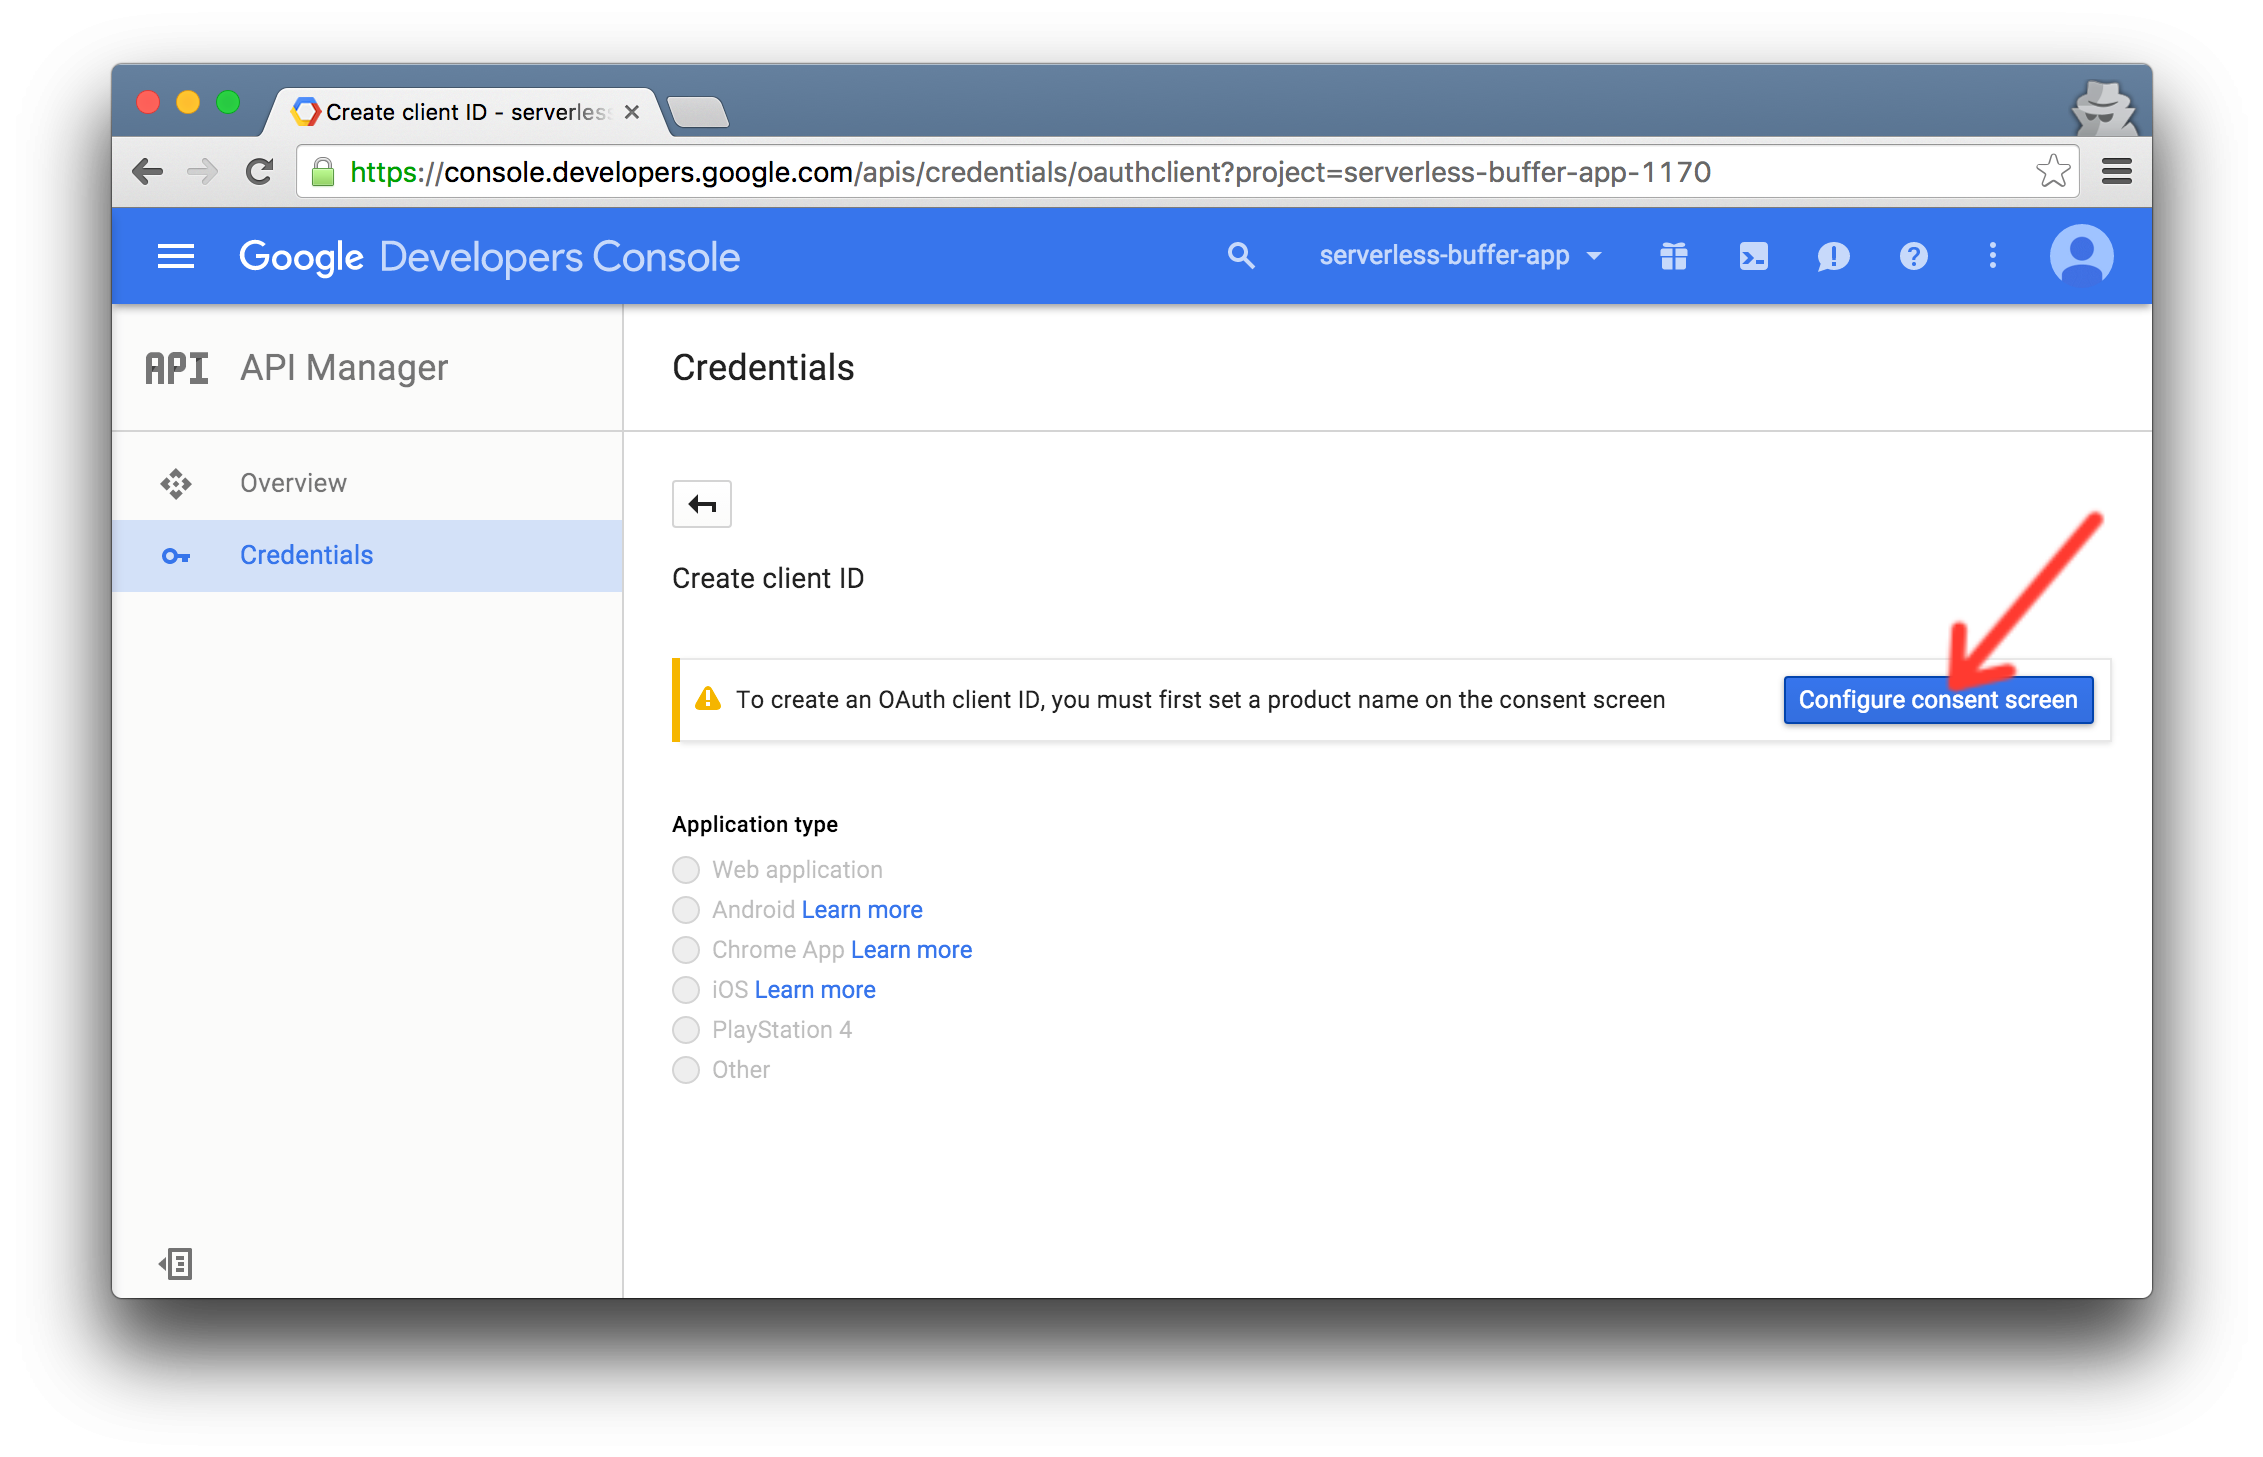Click the Configure consent screen button

(1938, 700)
